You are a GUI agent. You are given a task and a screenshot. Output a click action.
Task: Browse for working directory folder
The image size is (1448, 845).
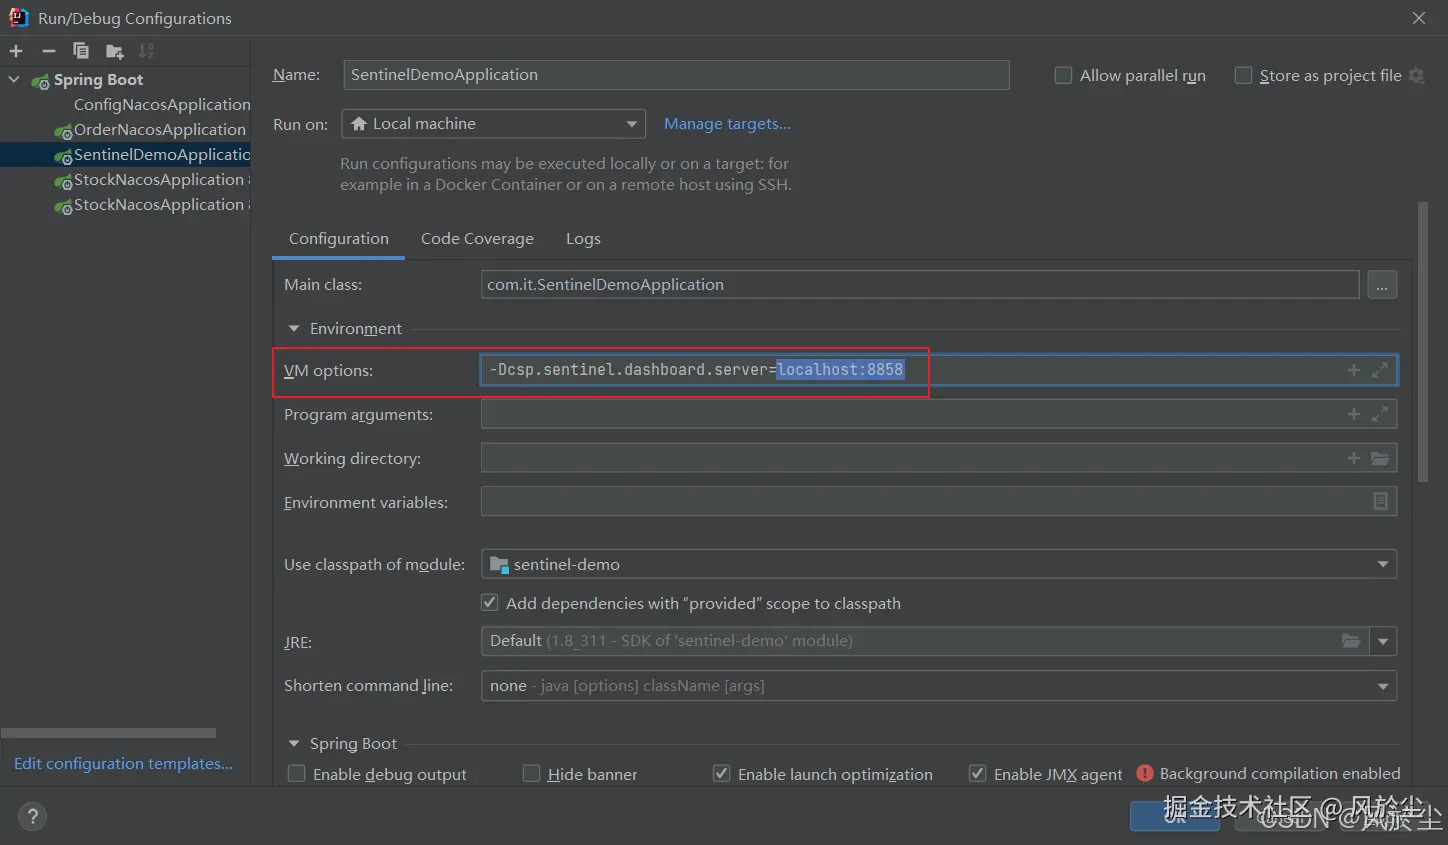click(1380, 458)
